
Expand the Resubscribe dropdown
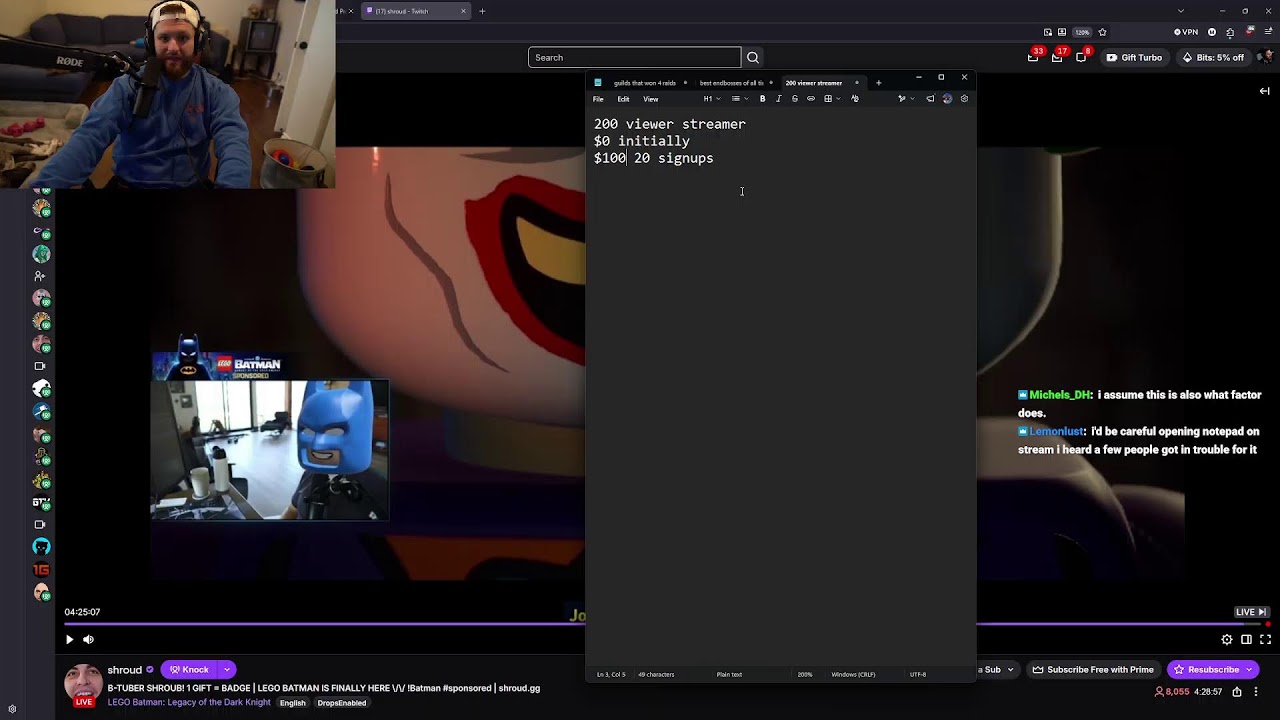(1249, 670)
